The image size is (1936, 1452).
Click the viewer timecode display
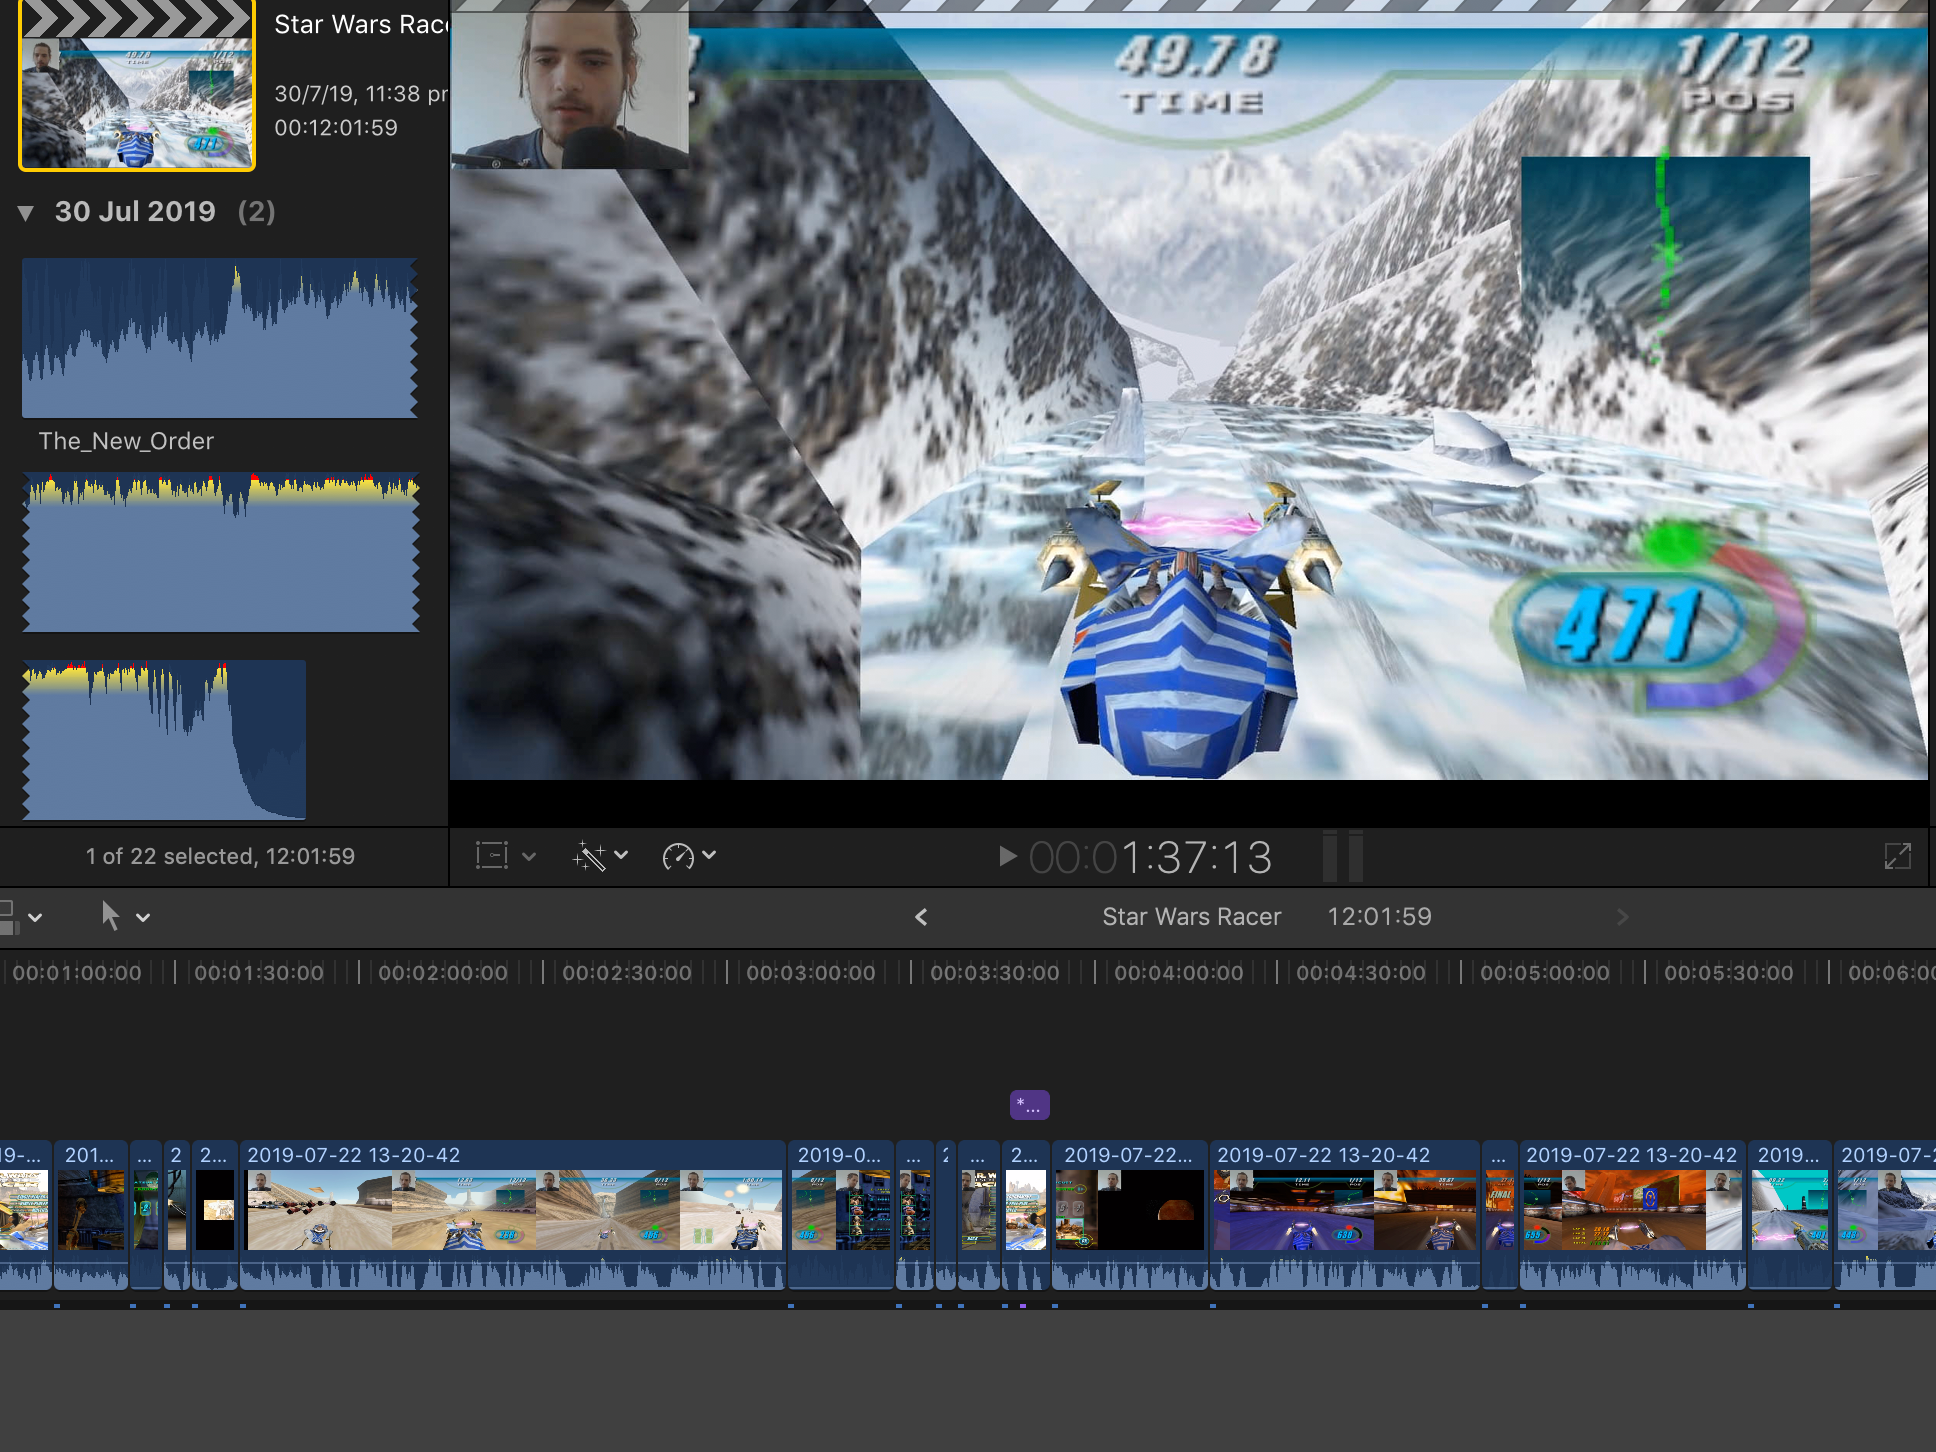coord(1150,857)
